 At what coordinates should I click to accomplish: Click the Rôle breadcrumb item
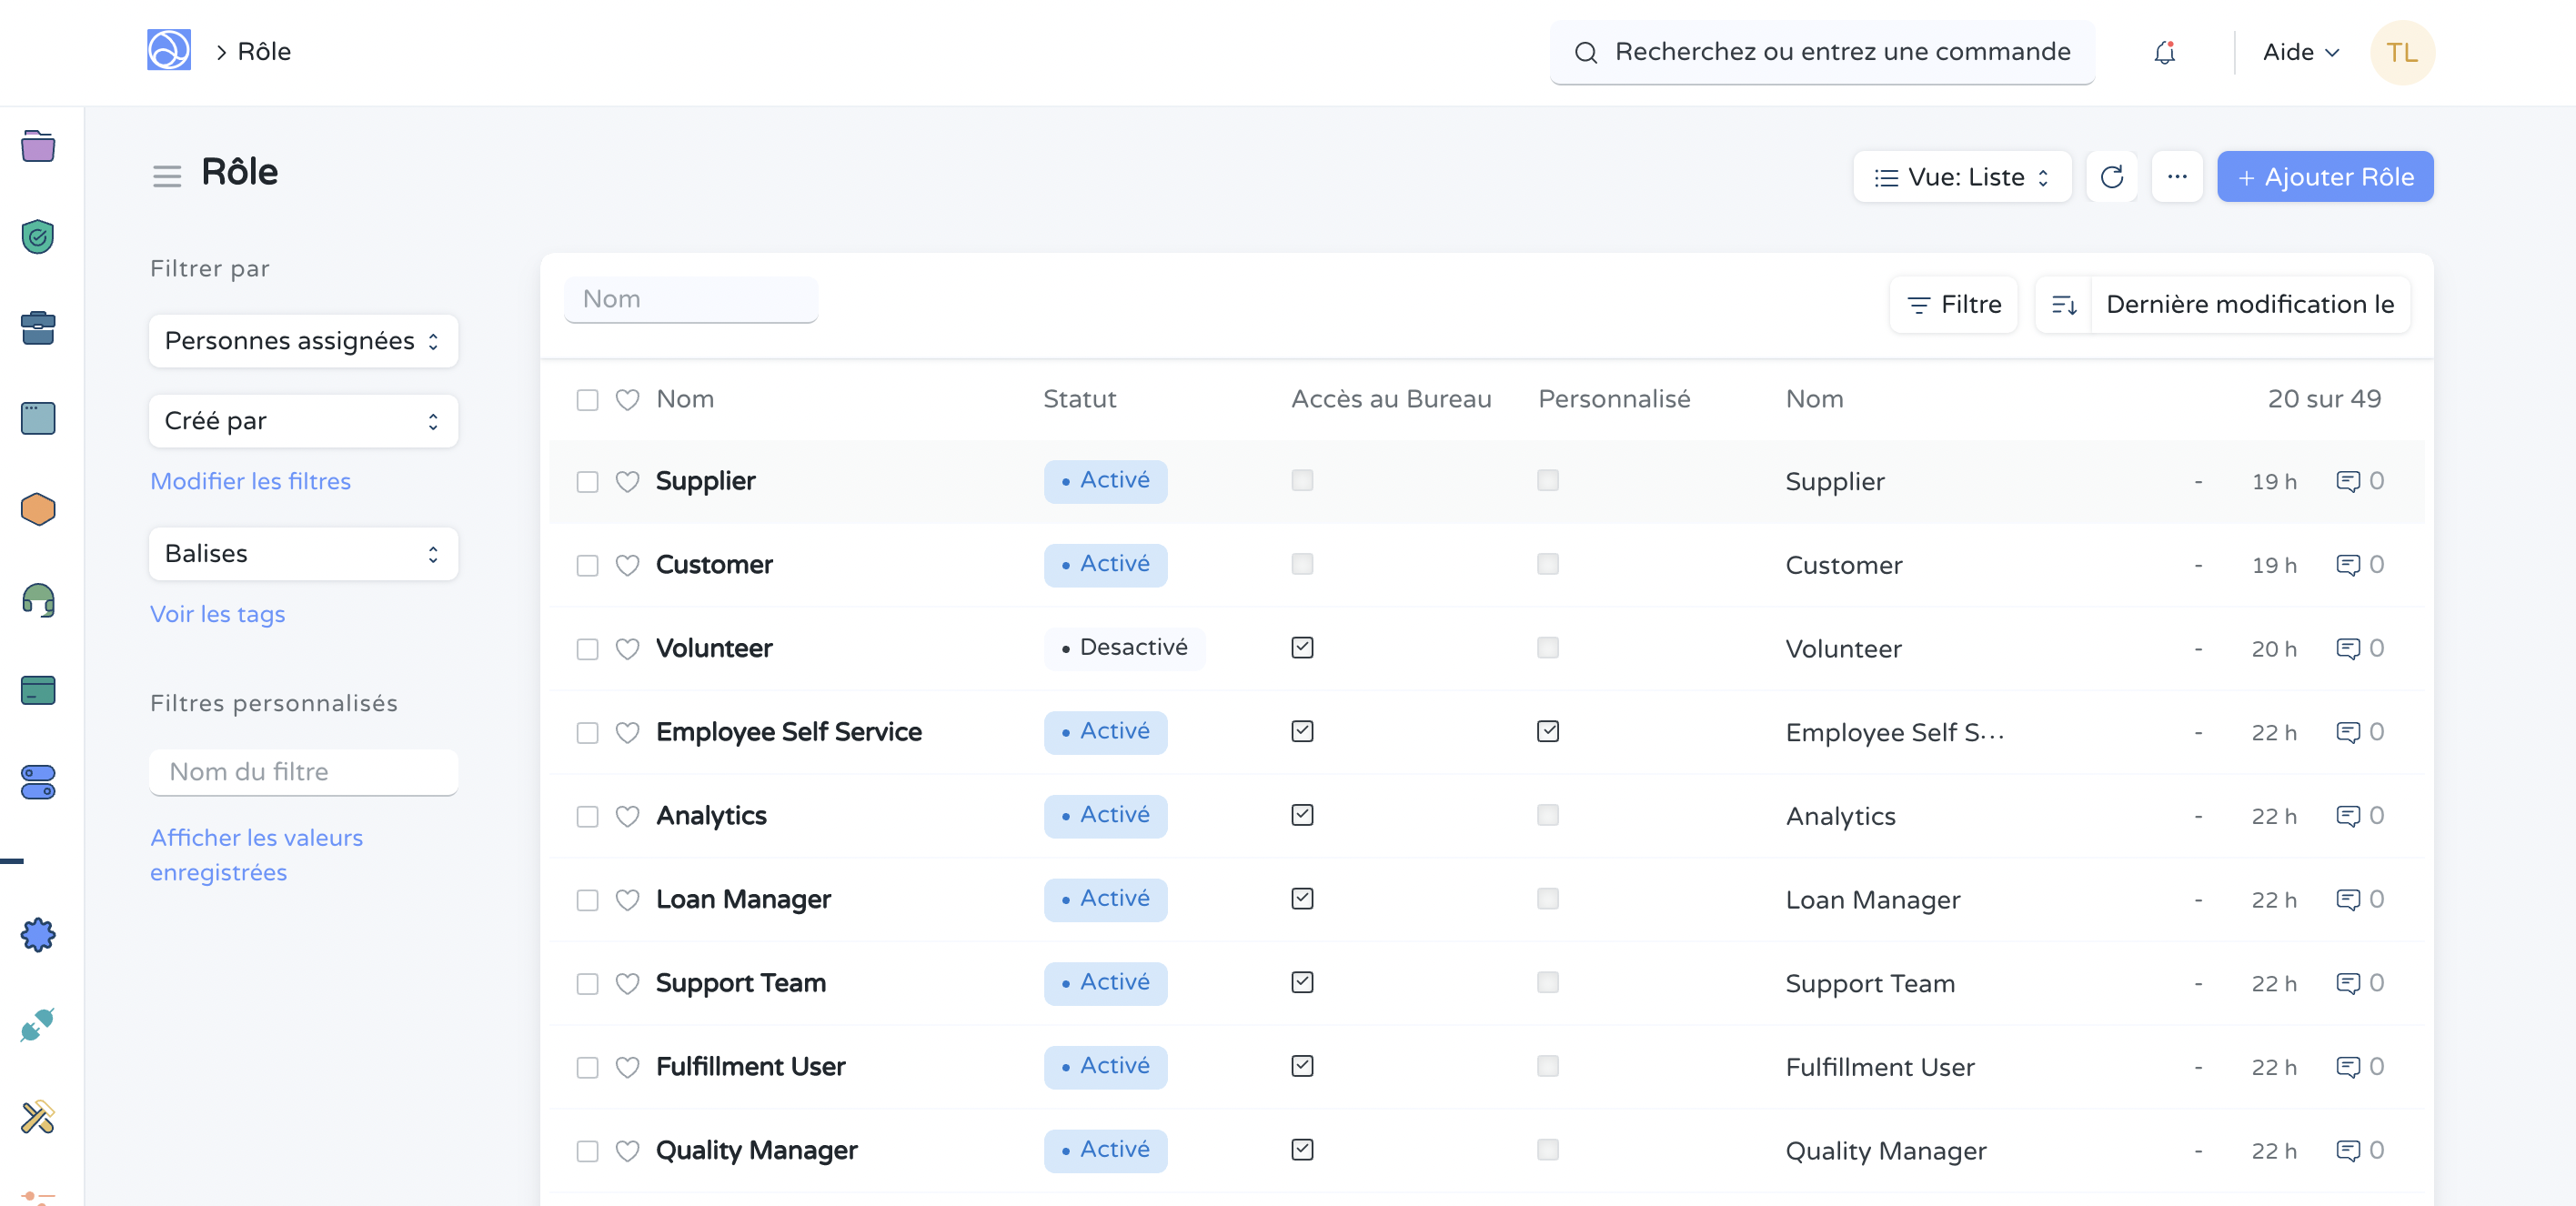[x=264, y=52]
